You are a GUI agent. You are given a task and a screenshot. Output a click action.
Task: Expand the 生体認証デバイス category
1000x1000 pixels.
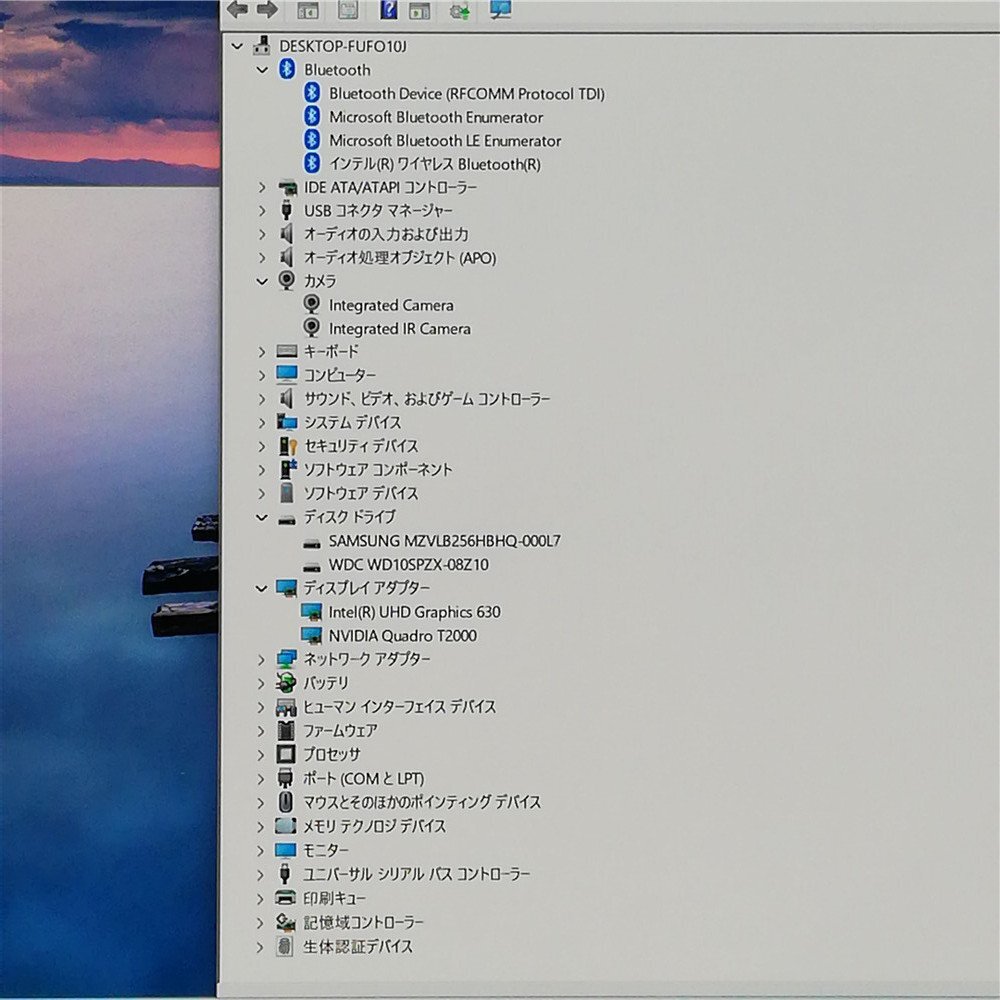pos(262,946)
